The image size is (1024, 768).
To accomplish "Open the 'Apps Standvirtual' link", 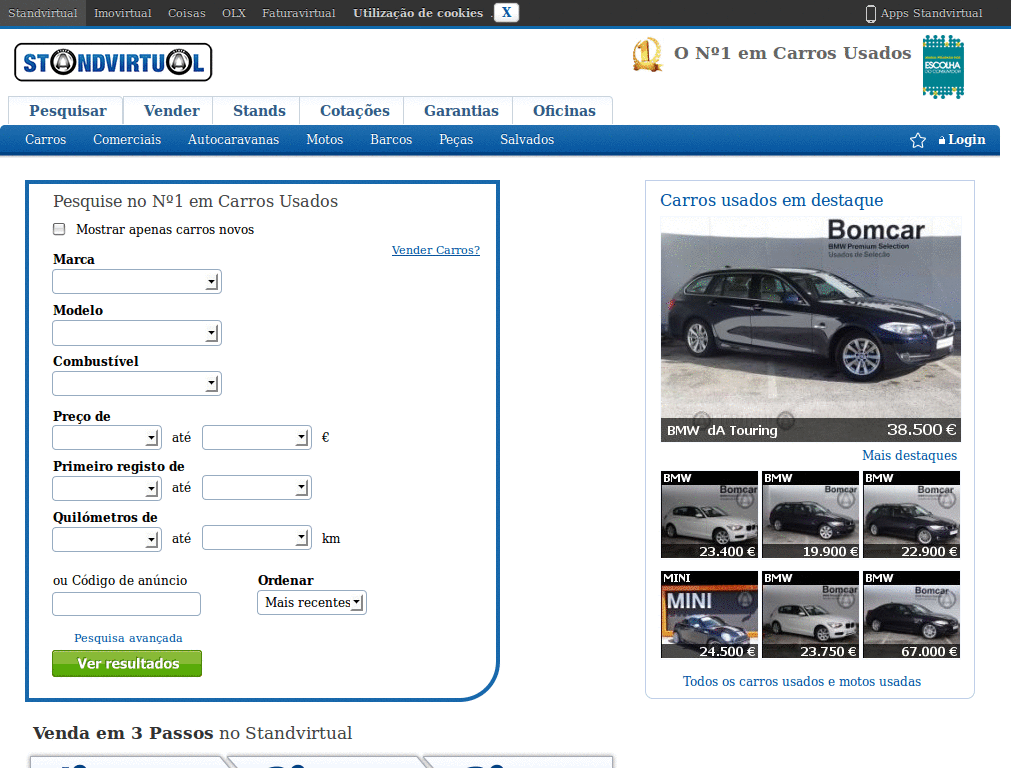I will [931, 13].
